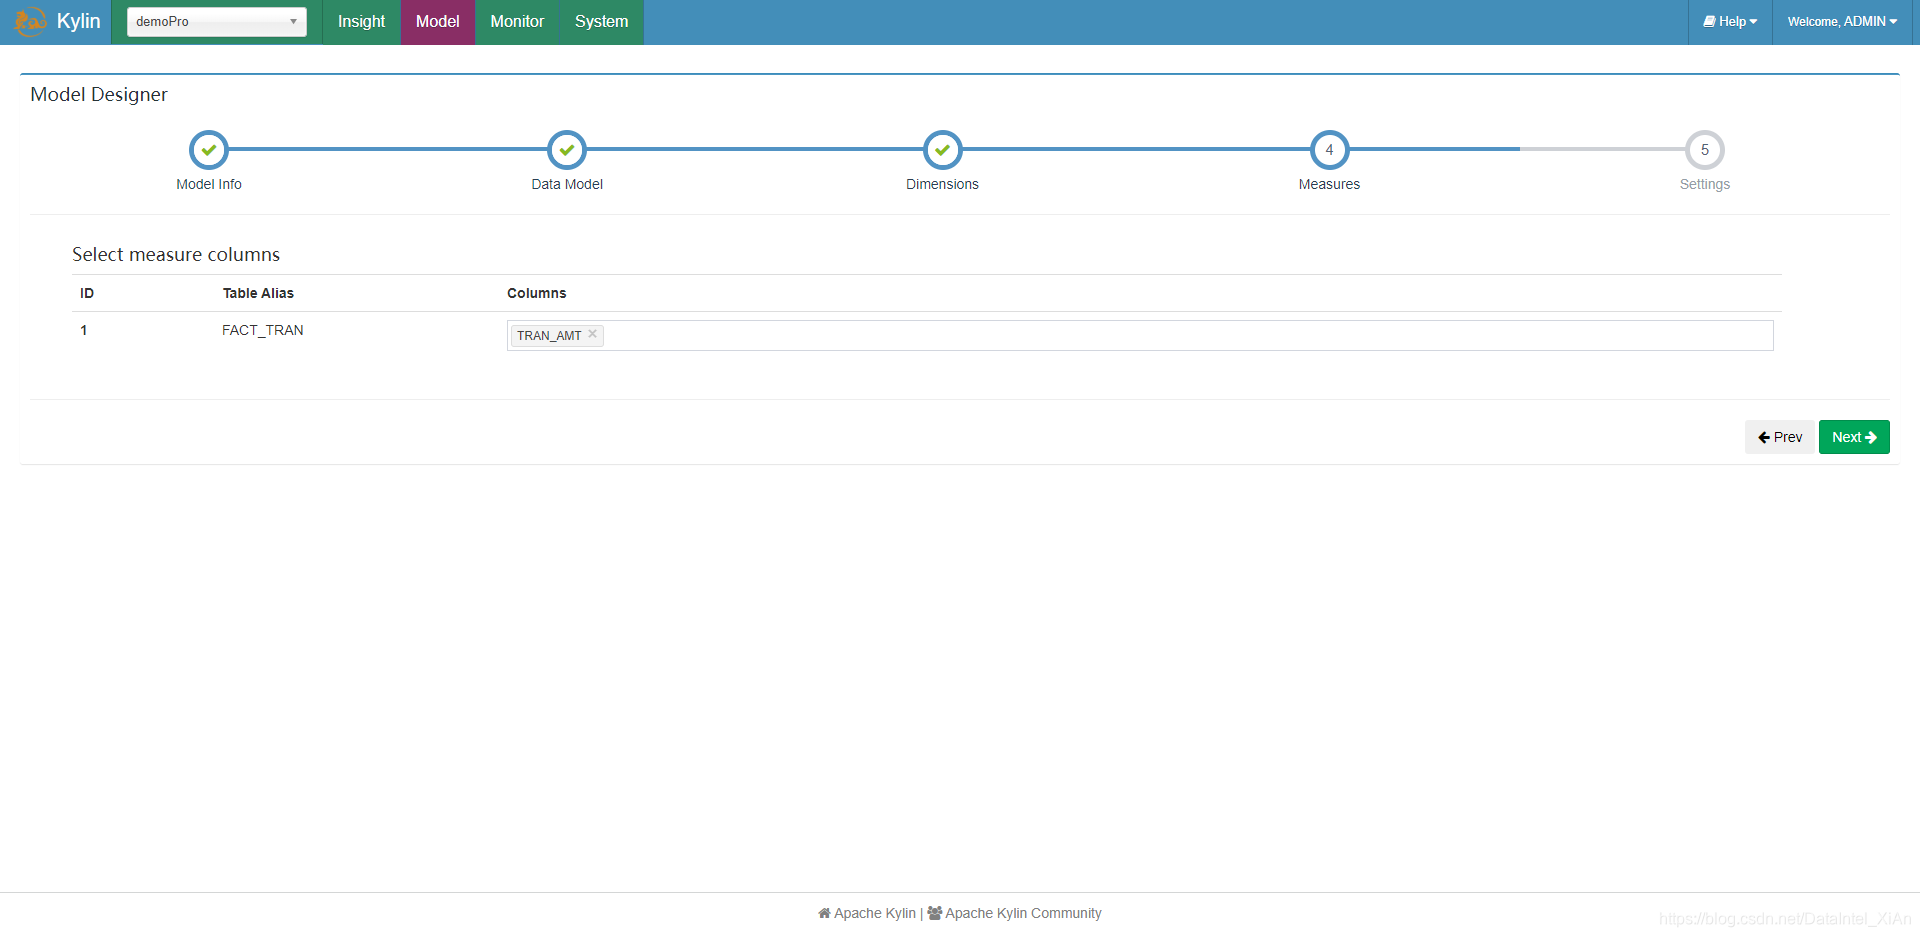Jump to the Data Model step circle
The image size is (1920, 937).
[x=567, y=150]
